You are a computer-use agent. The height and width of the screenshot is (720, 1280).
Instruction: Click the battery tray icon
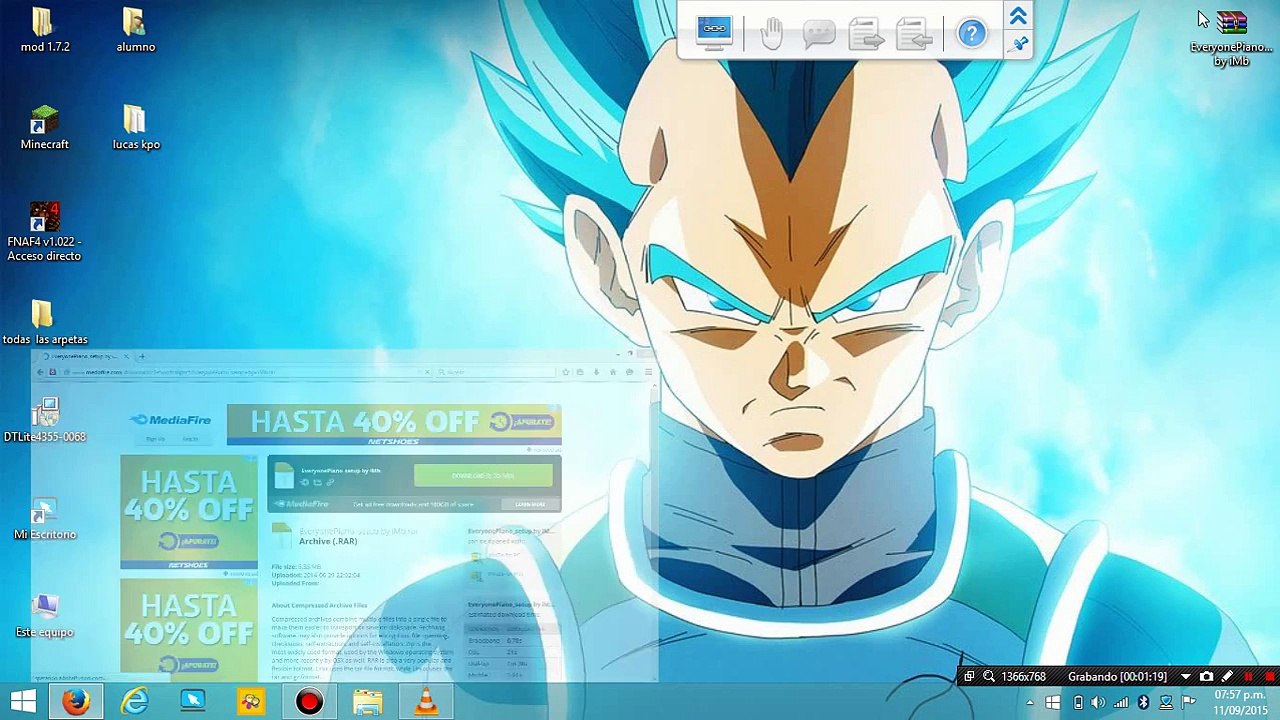pos(1078,703)
